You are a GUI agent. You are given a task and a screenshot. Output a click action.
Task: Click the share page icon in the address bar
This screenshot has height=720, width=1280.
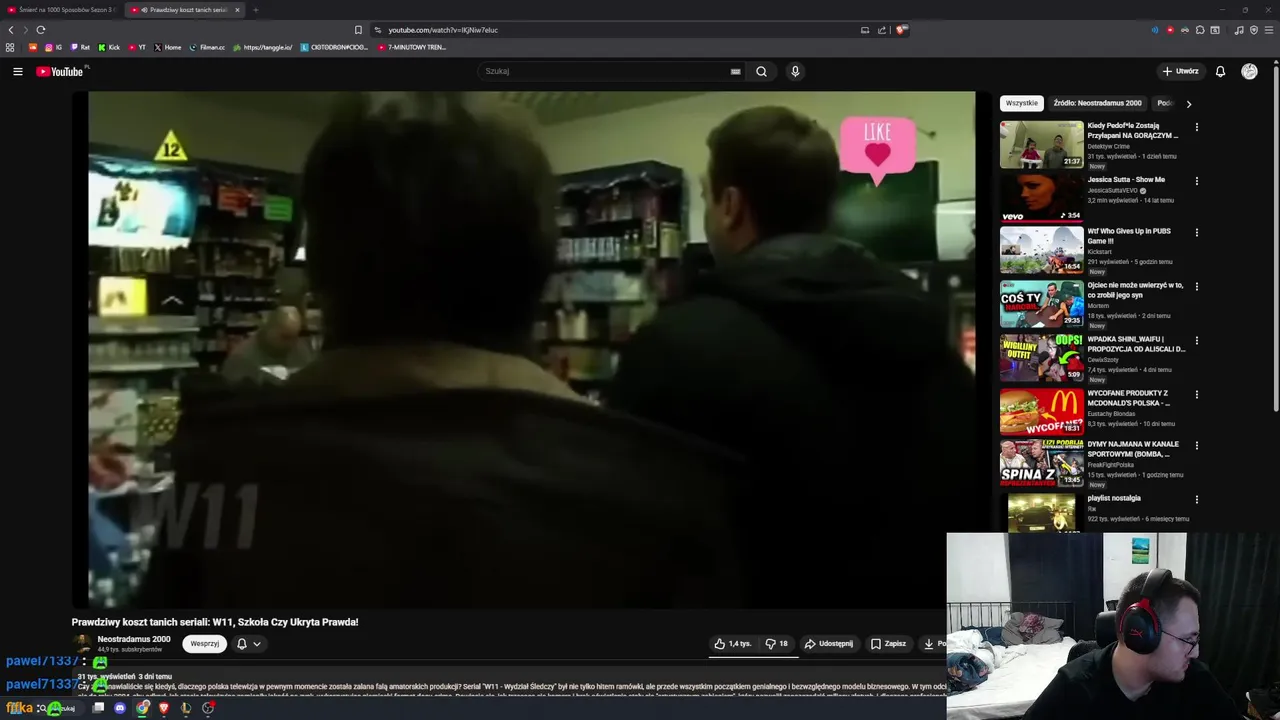pos(882,30)
